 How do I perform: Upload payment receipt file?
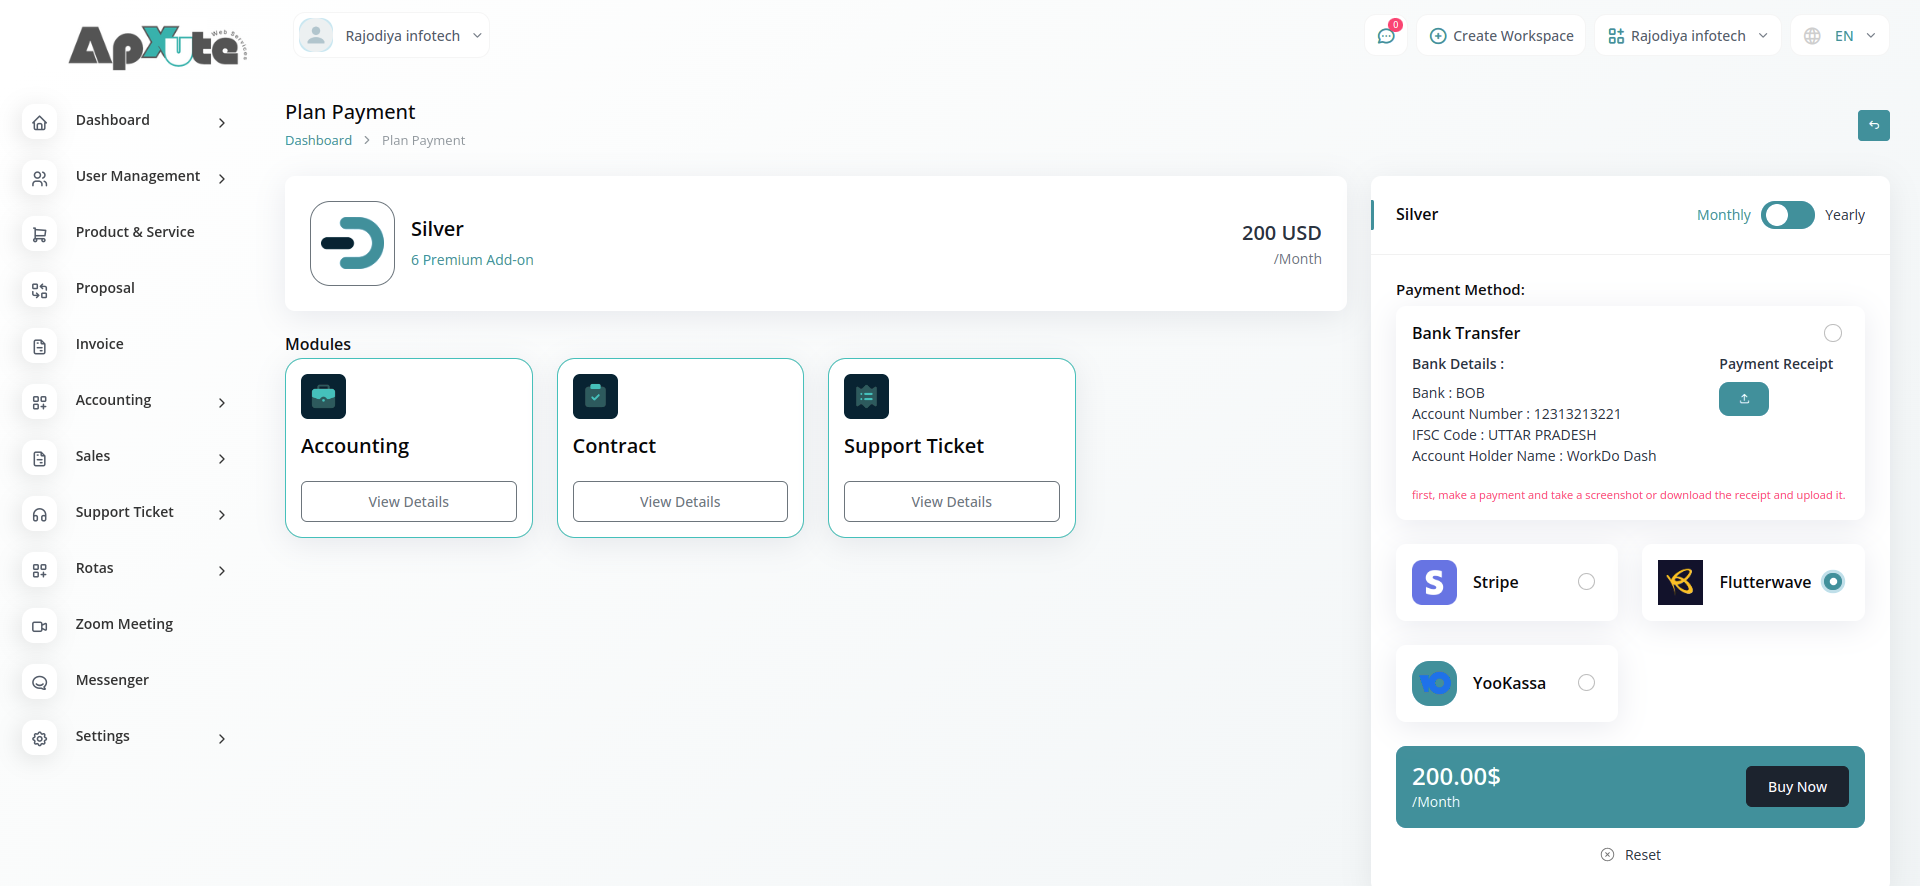pos(1743,399)
